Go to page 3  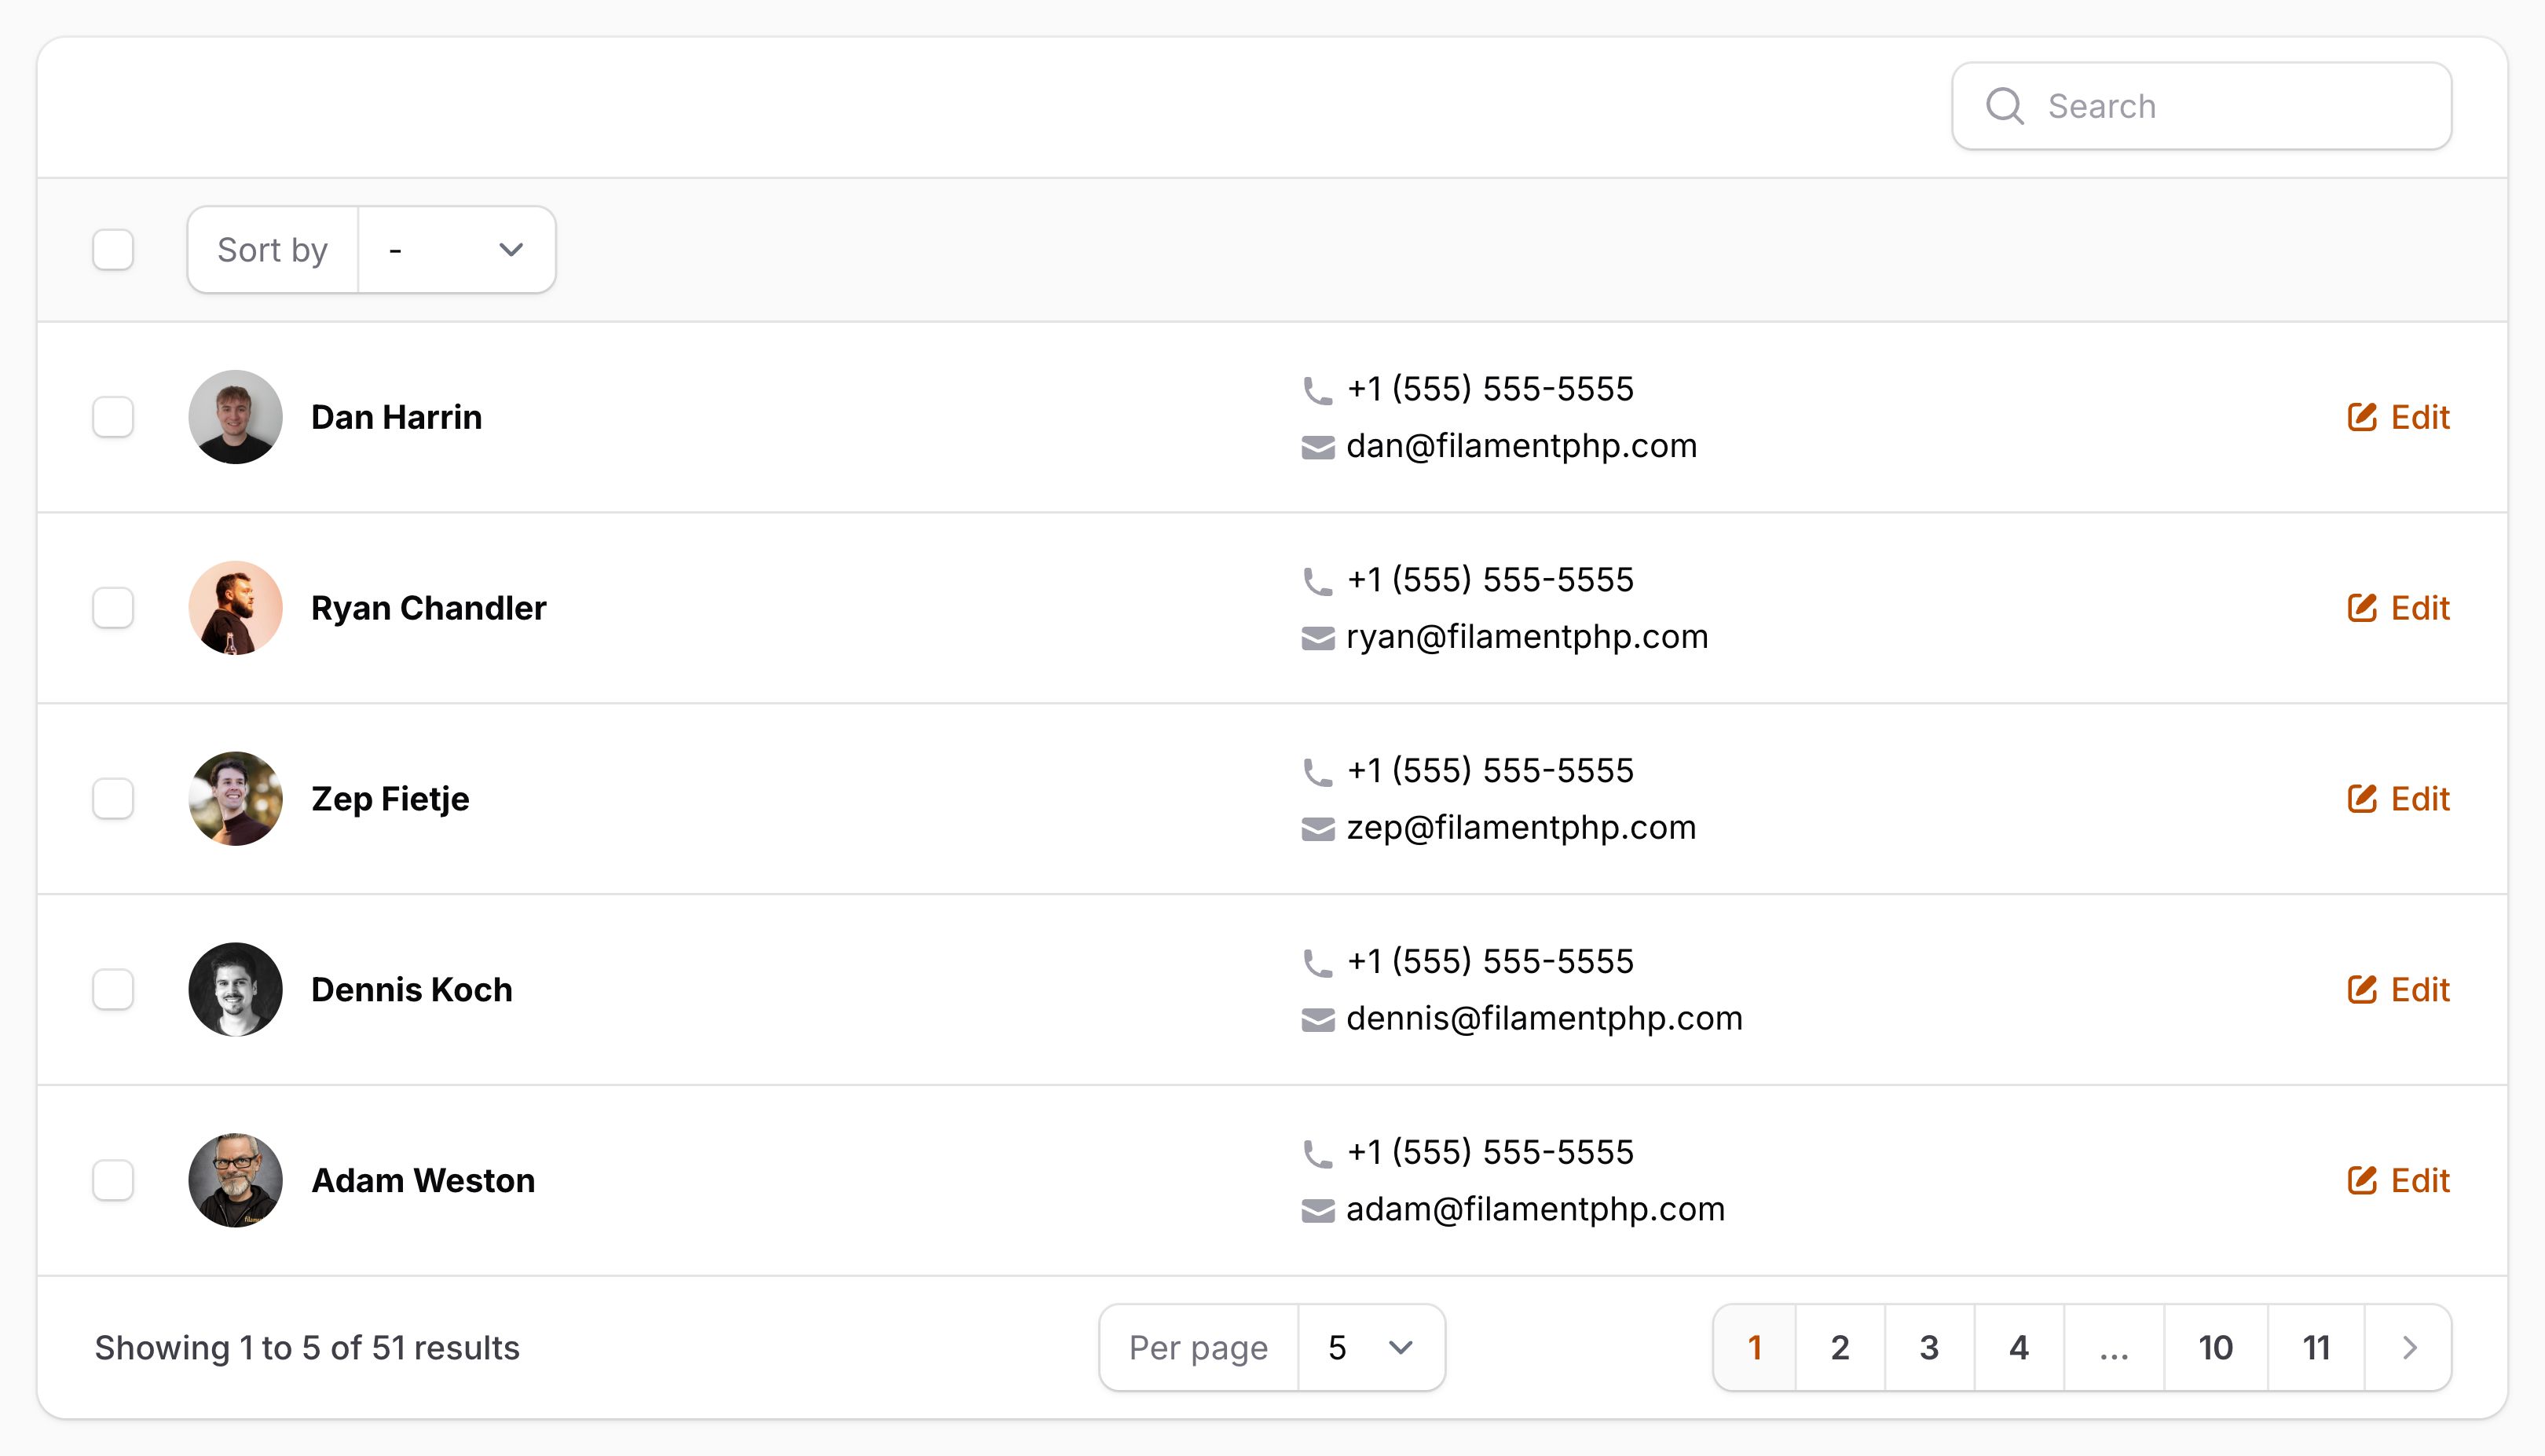pos(1929,1348)
